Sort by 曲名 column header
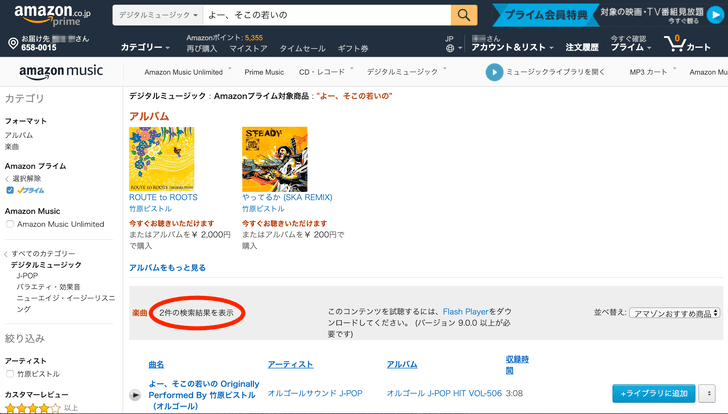The width and height of the screenshot is (728, 414). click(156, 365)
